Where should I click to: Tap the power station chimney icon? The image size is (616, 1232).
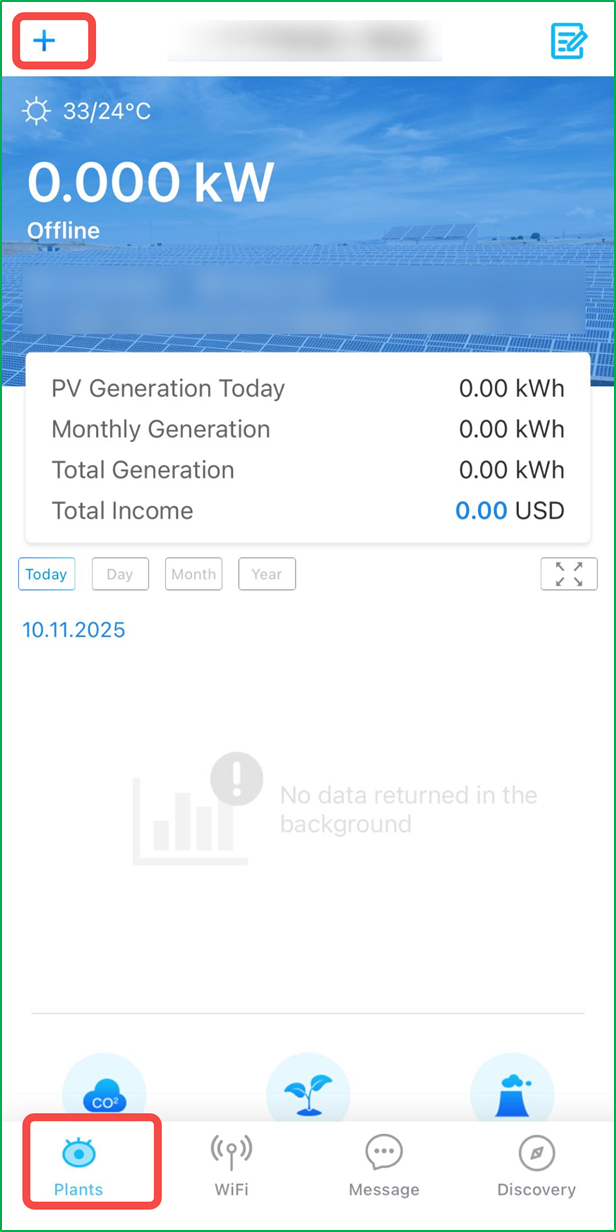[x=511, y=1092]
